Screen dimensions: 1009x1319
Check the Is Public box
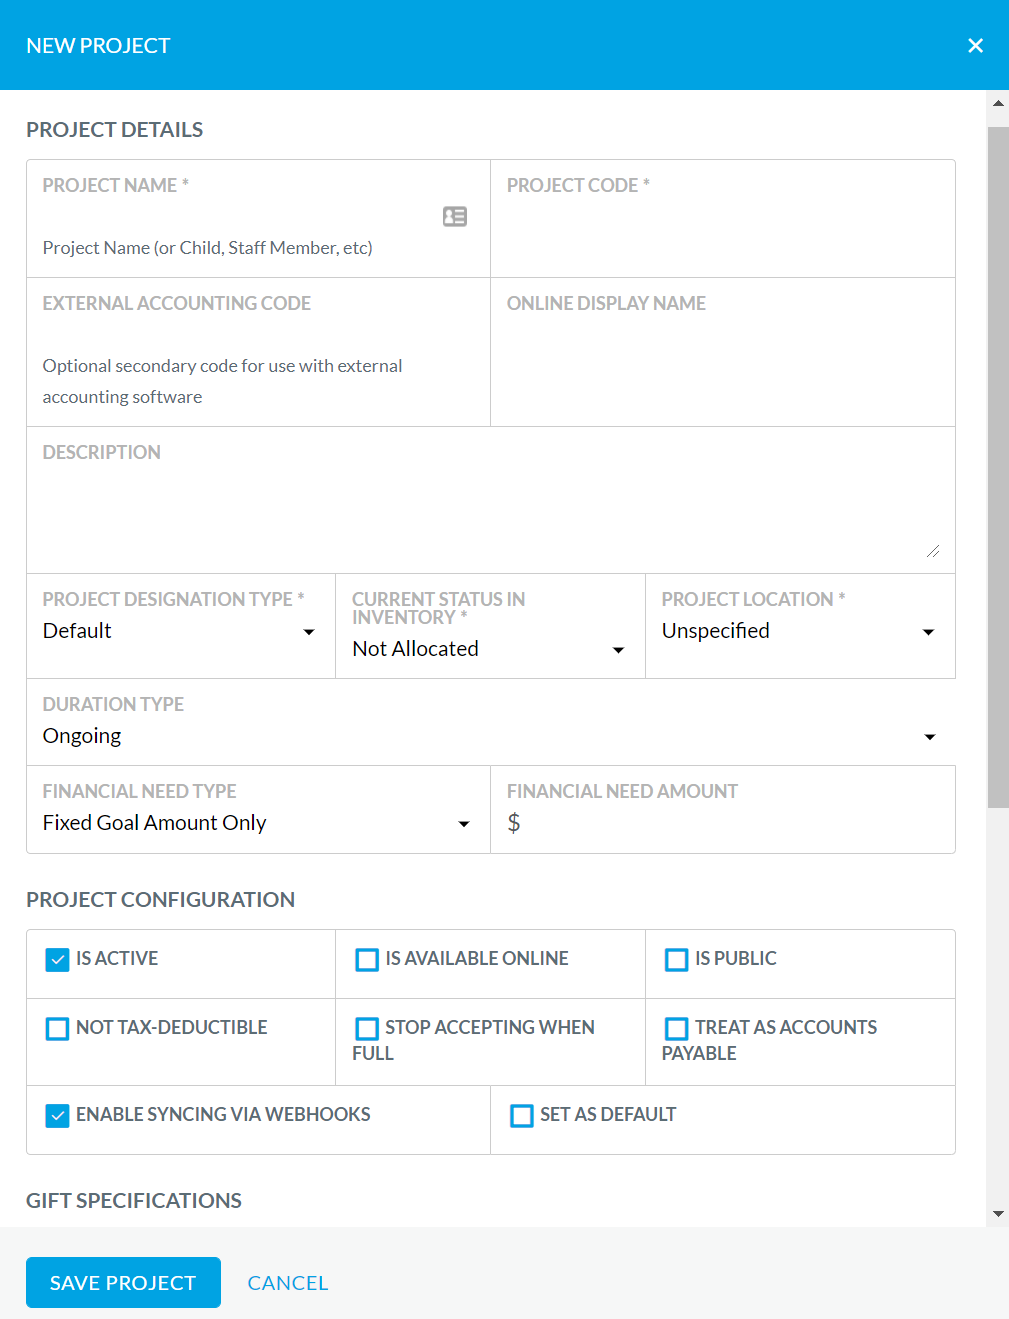(677, 960)
